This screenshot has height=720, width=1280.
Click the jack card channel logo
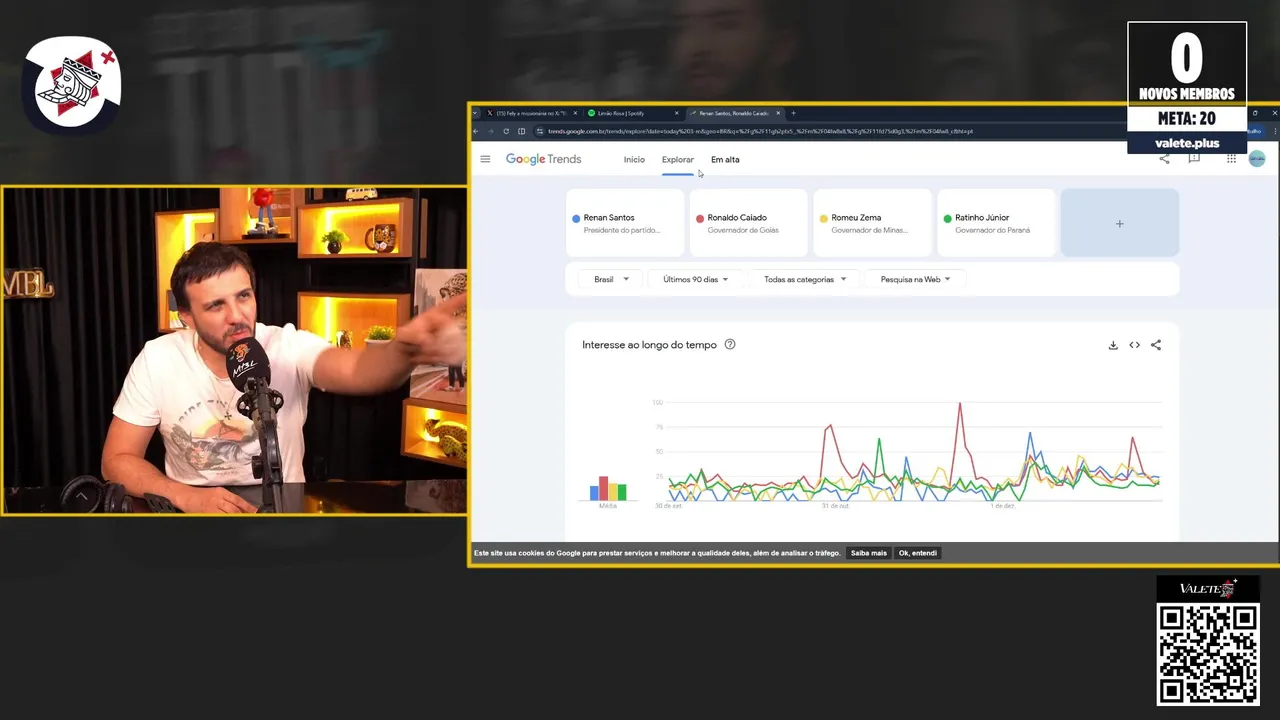72,86
